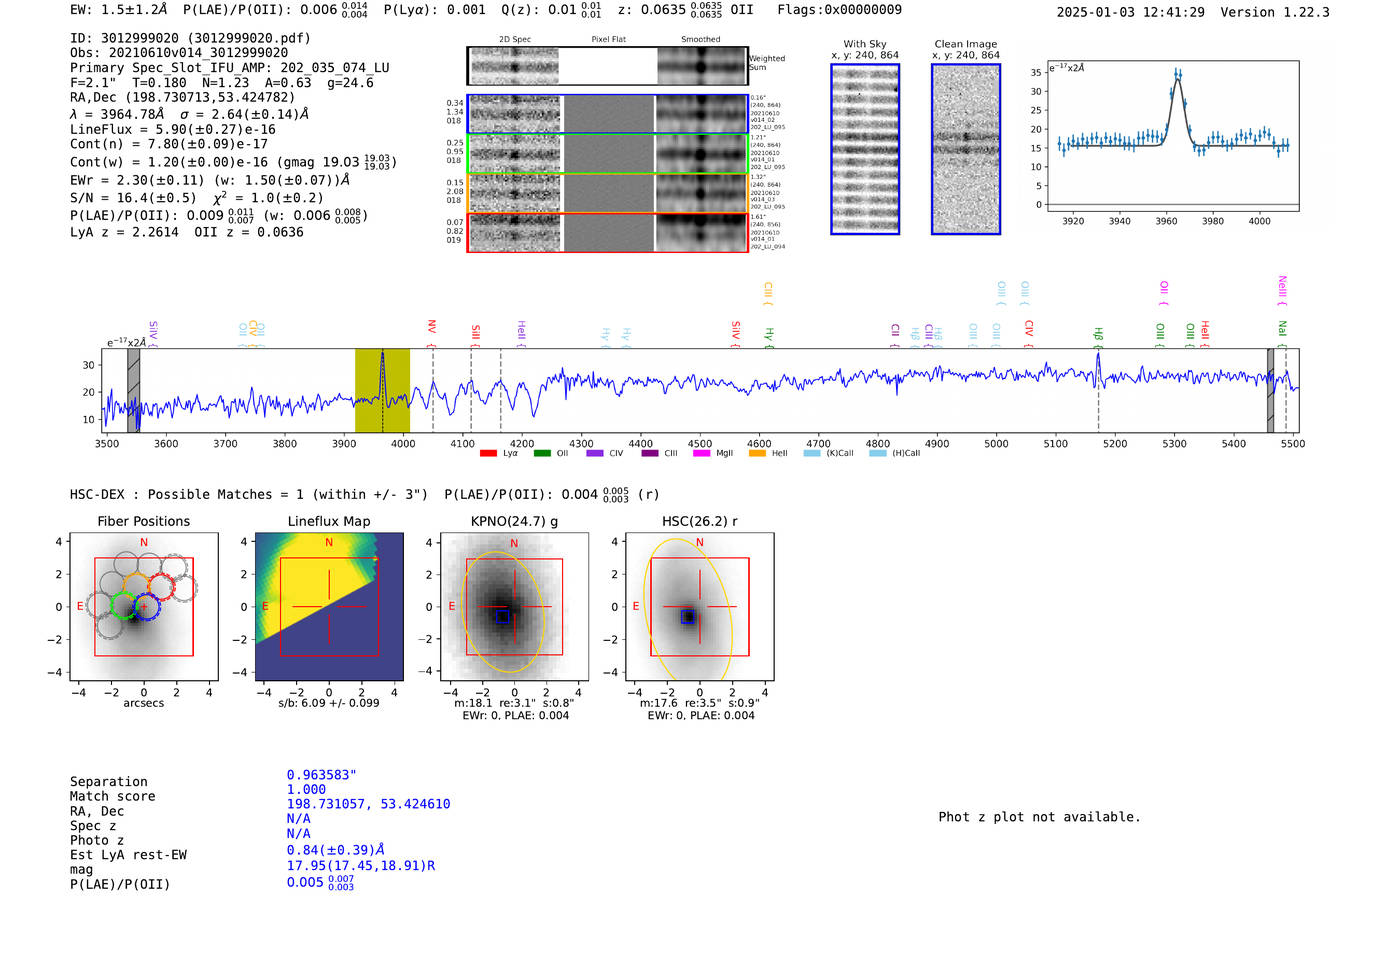
Task: Click the m:18.1 re:3.1" s:0.8" caption
Action: tap(514, 703)
